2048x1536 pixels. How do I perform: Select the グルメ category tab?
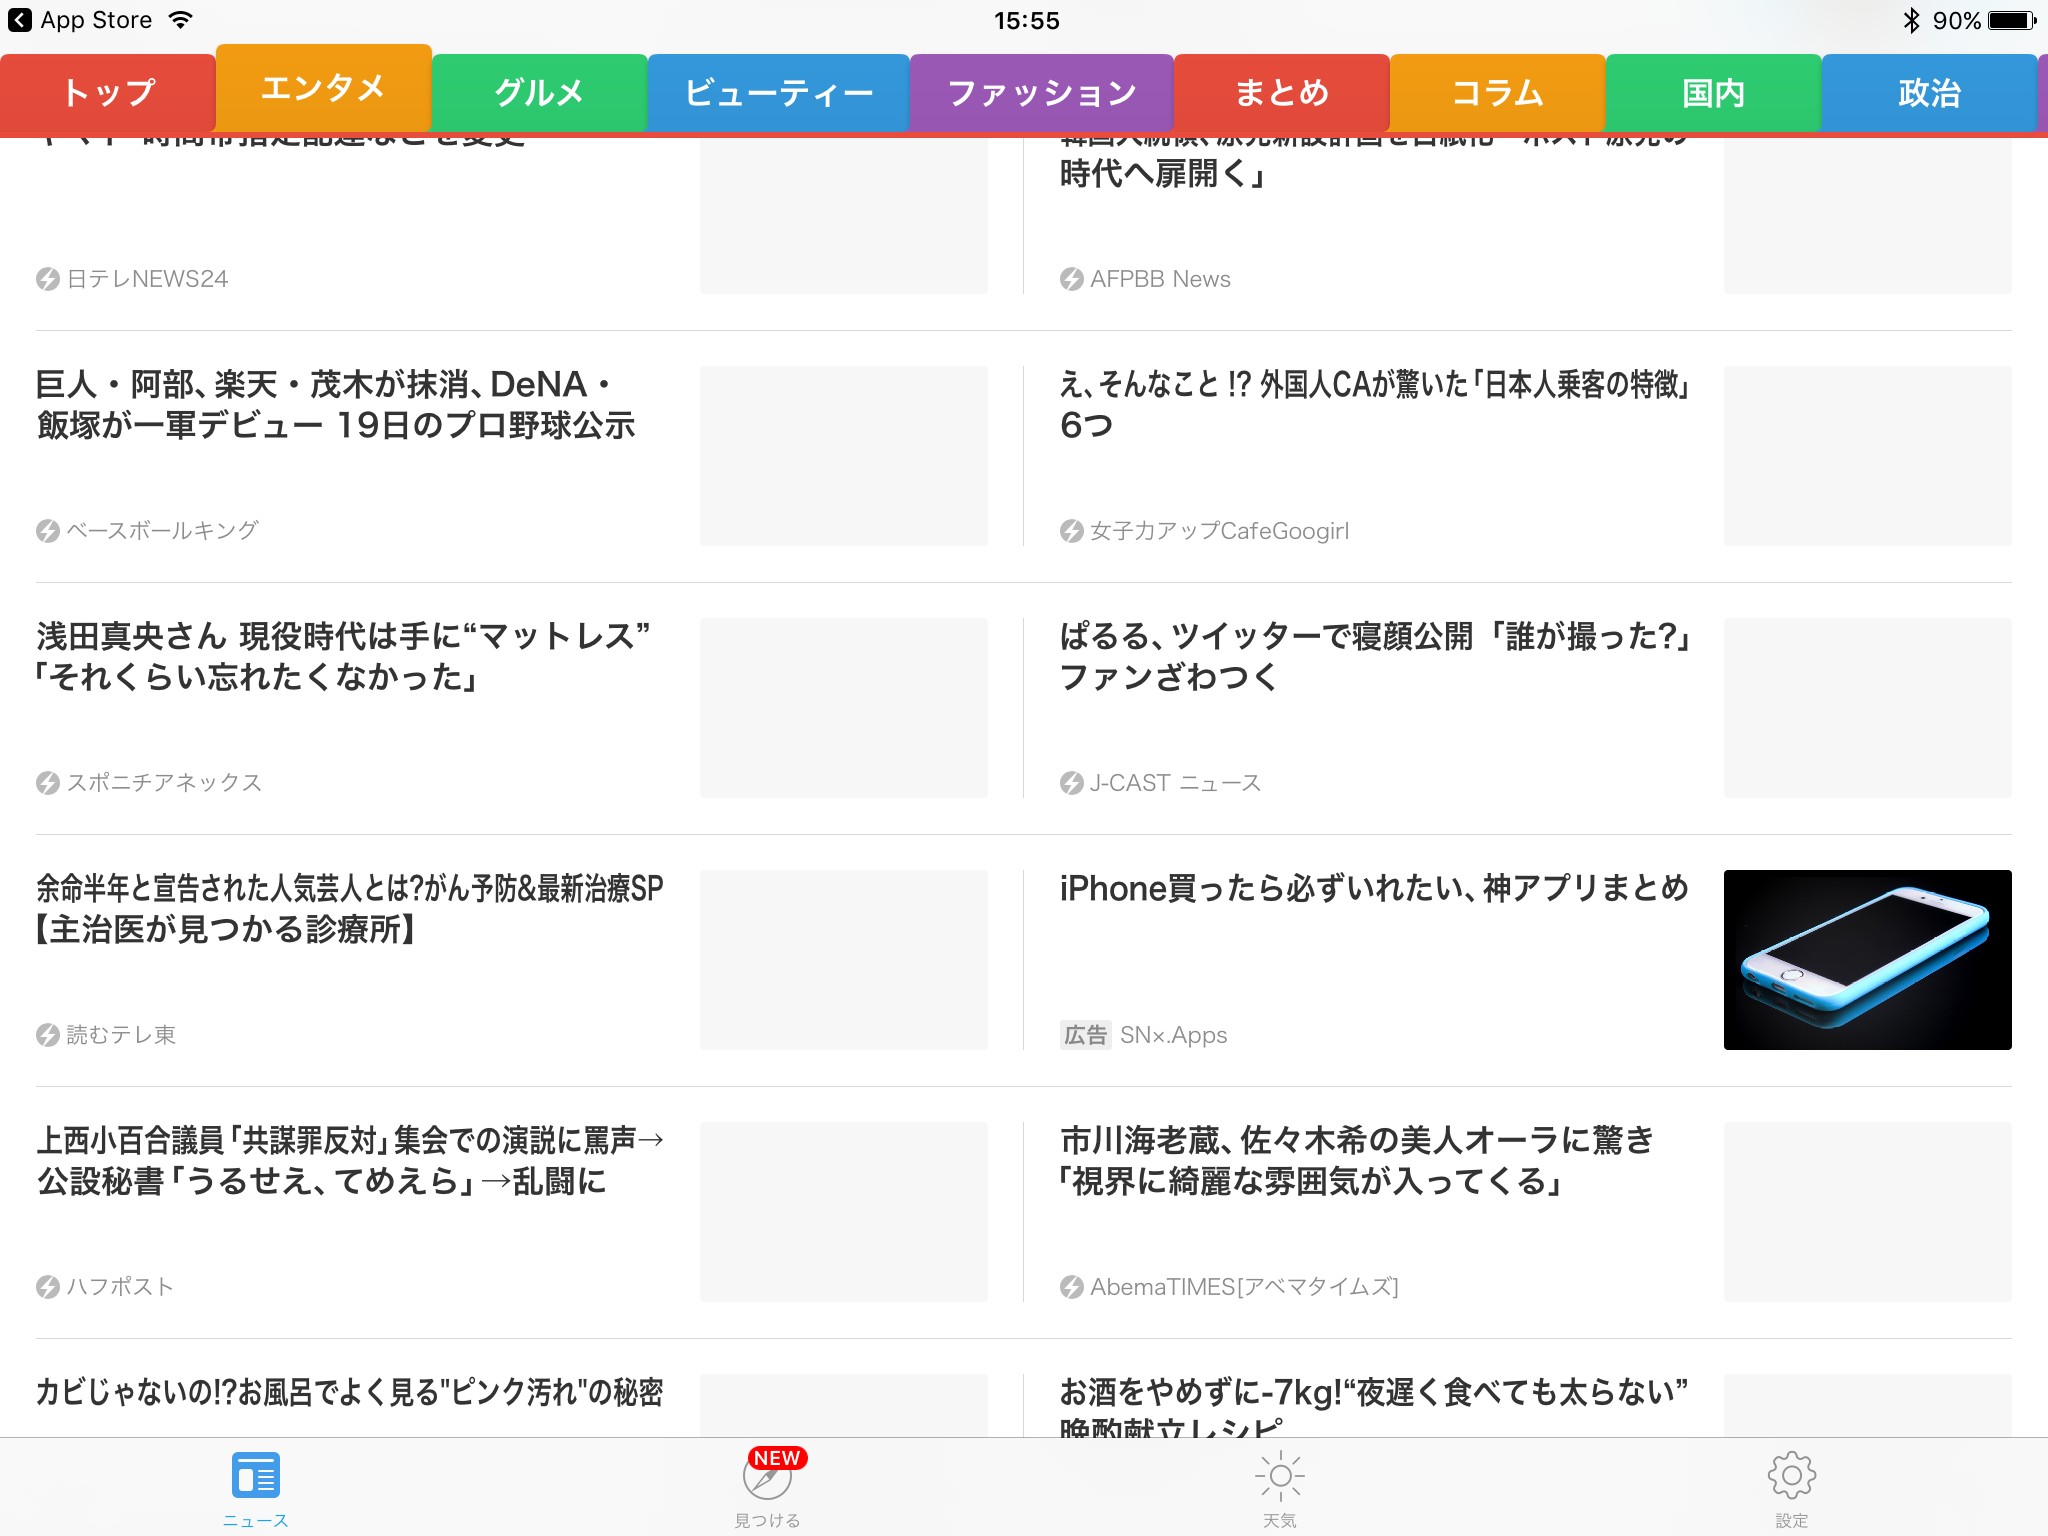pyautogui.click(x=539, y=93)
